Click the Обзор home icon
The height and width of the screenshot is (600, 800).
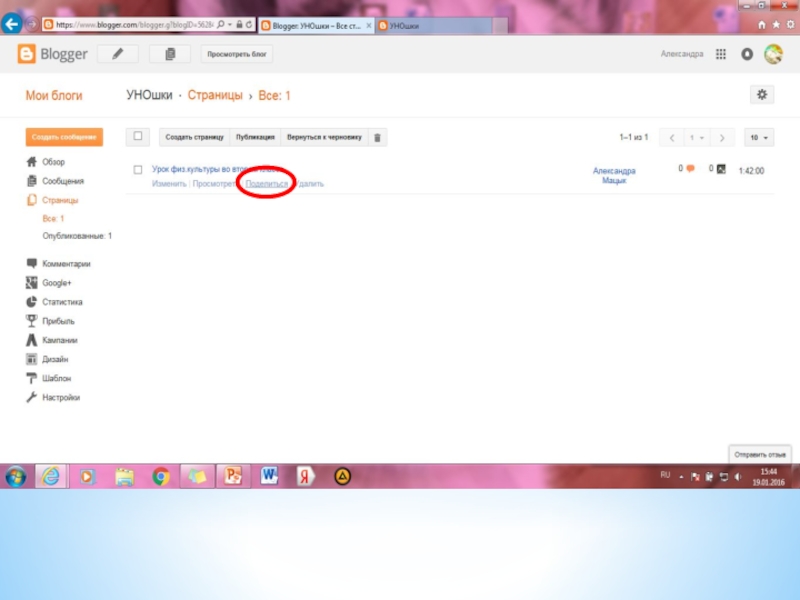coord(32,162)
